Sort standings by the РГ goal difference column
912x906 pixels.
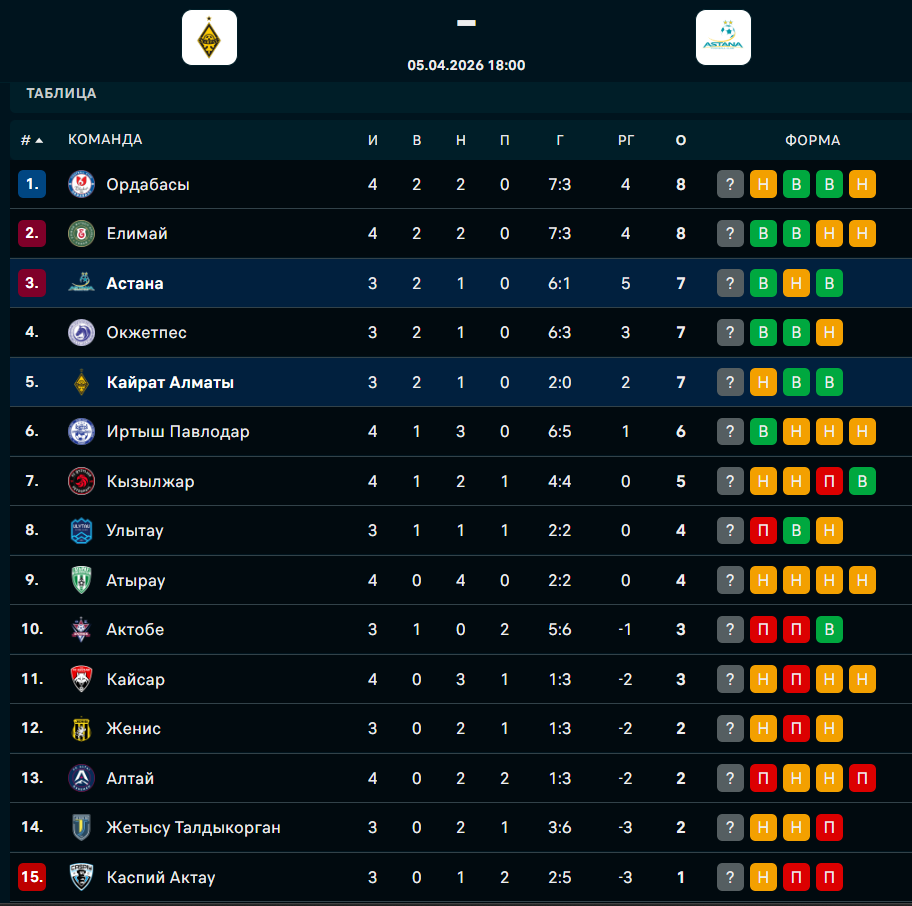pyautogui.click(x=626, y=140)
